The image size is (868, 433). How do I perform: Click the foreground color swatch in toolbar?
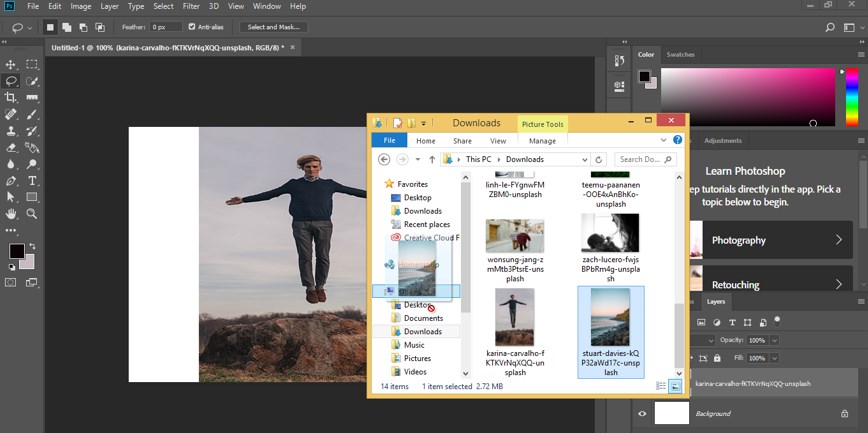click(x=16, y=251)
